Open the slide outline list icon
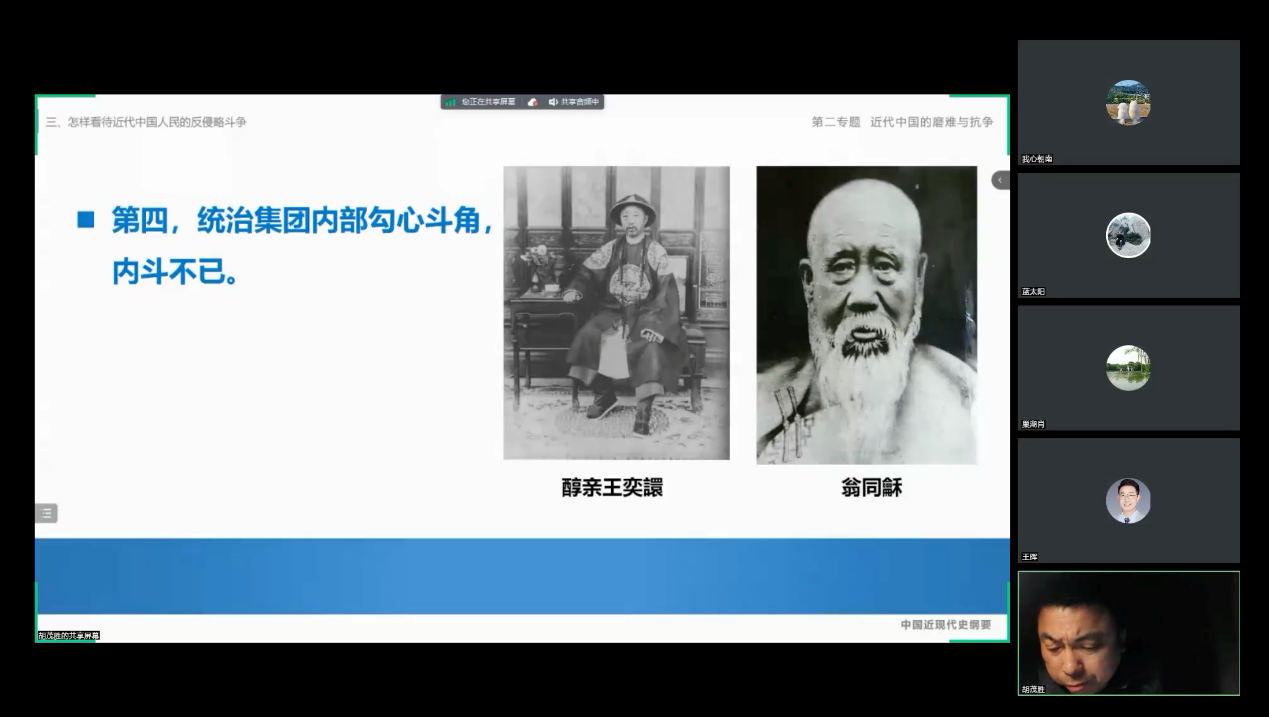1269x717 pixels. pyautogui.click(x=46, y=513)
